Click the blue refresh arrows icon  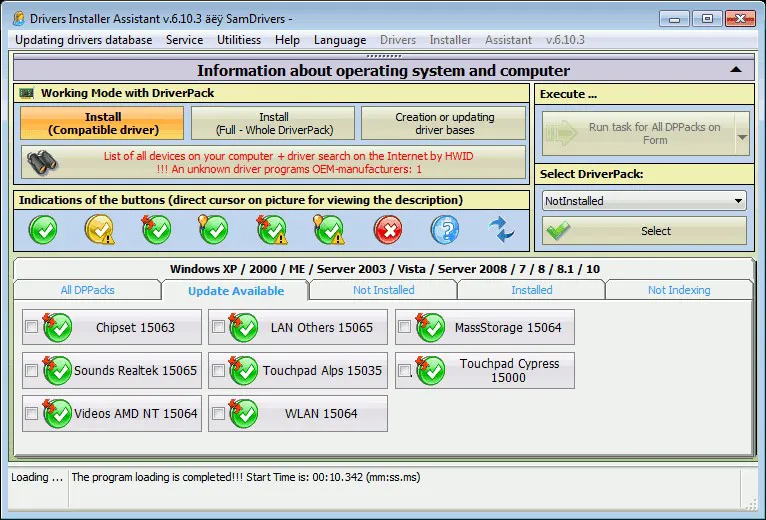point(501,230)
